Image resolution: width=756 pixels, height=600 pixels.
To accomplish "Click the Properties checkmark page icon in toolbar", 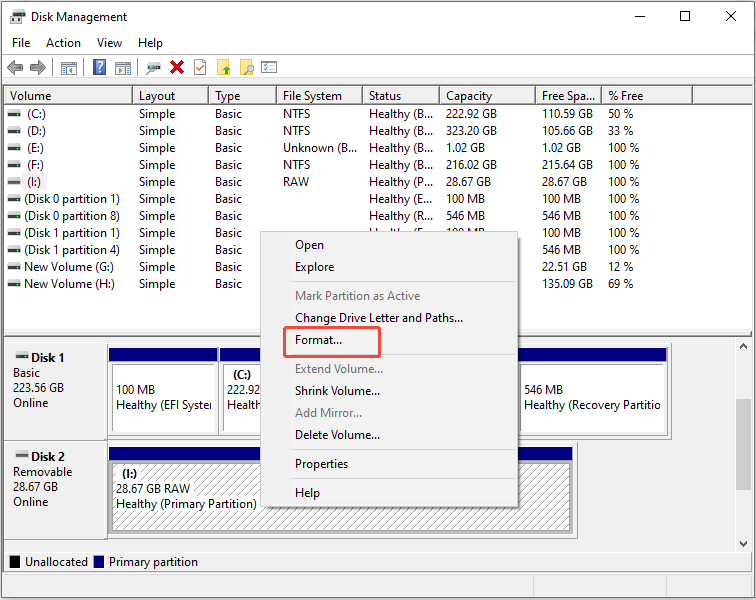I will [200, 67].
